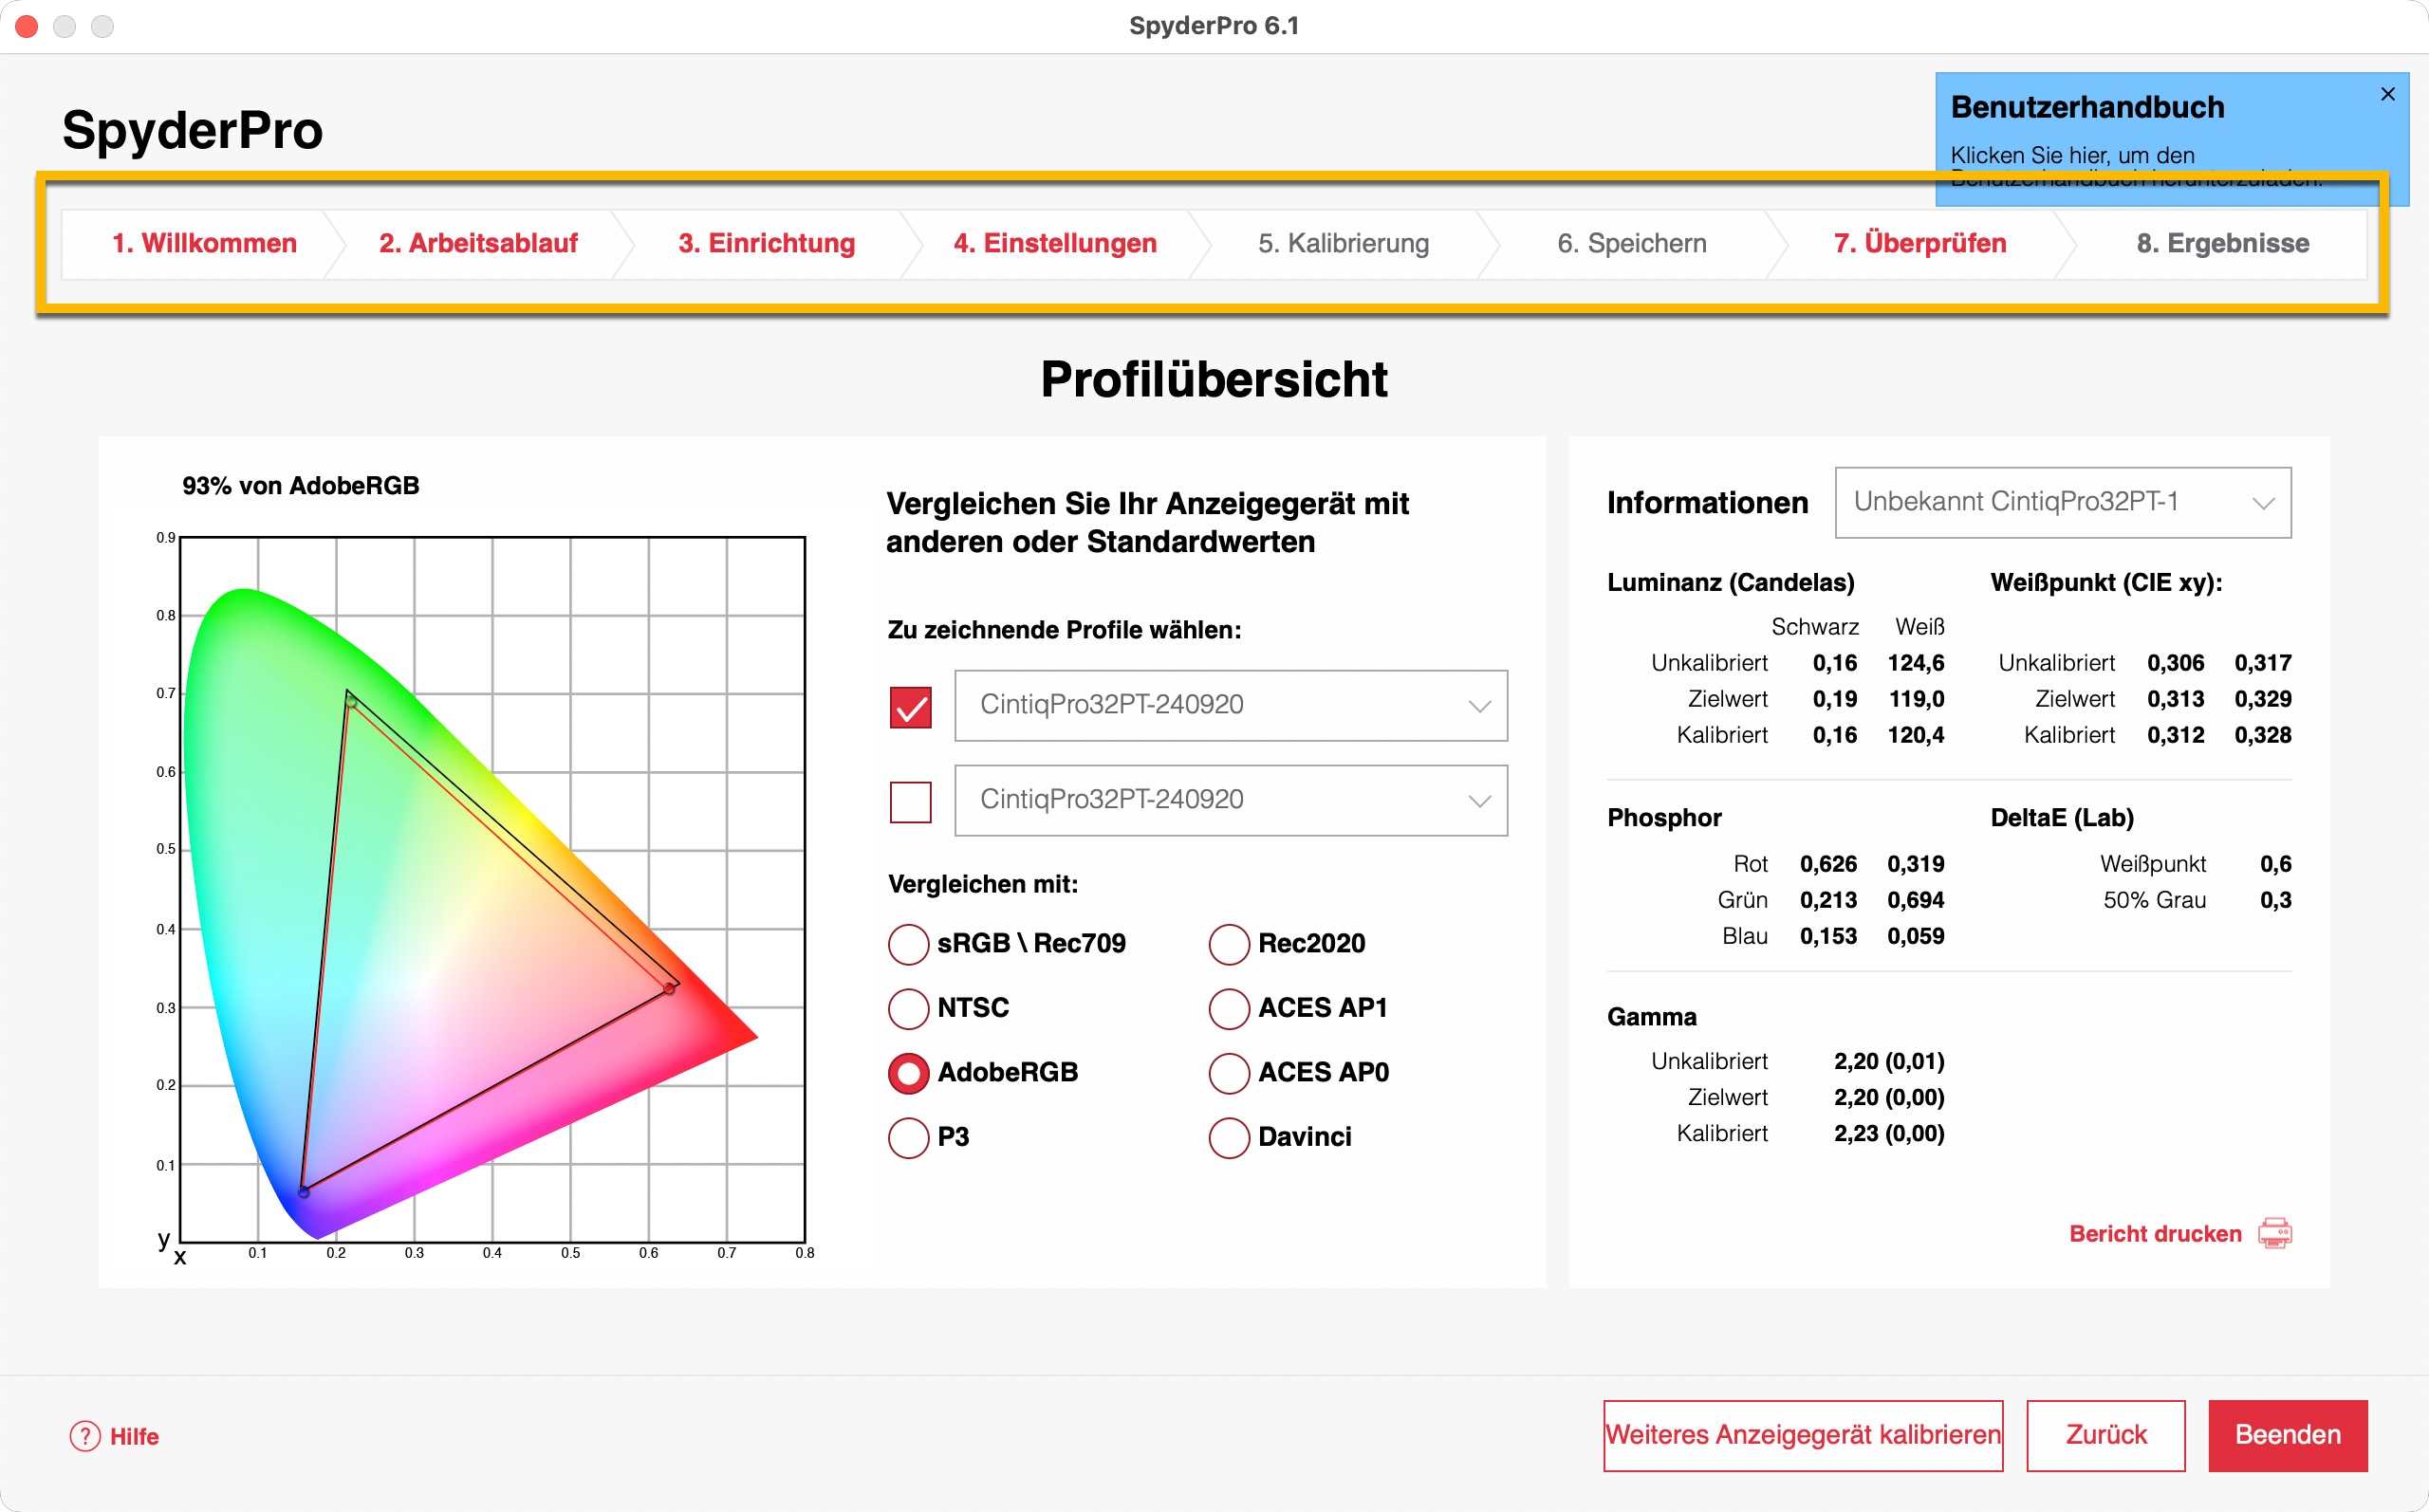The width and height of the screenshot is (2429, 1512).
Task: Click the red vertex marker on the gamut chart
Action: pos(669,988)
